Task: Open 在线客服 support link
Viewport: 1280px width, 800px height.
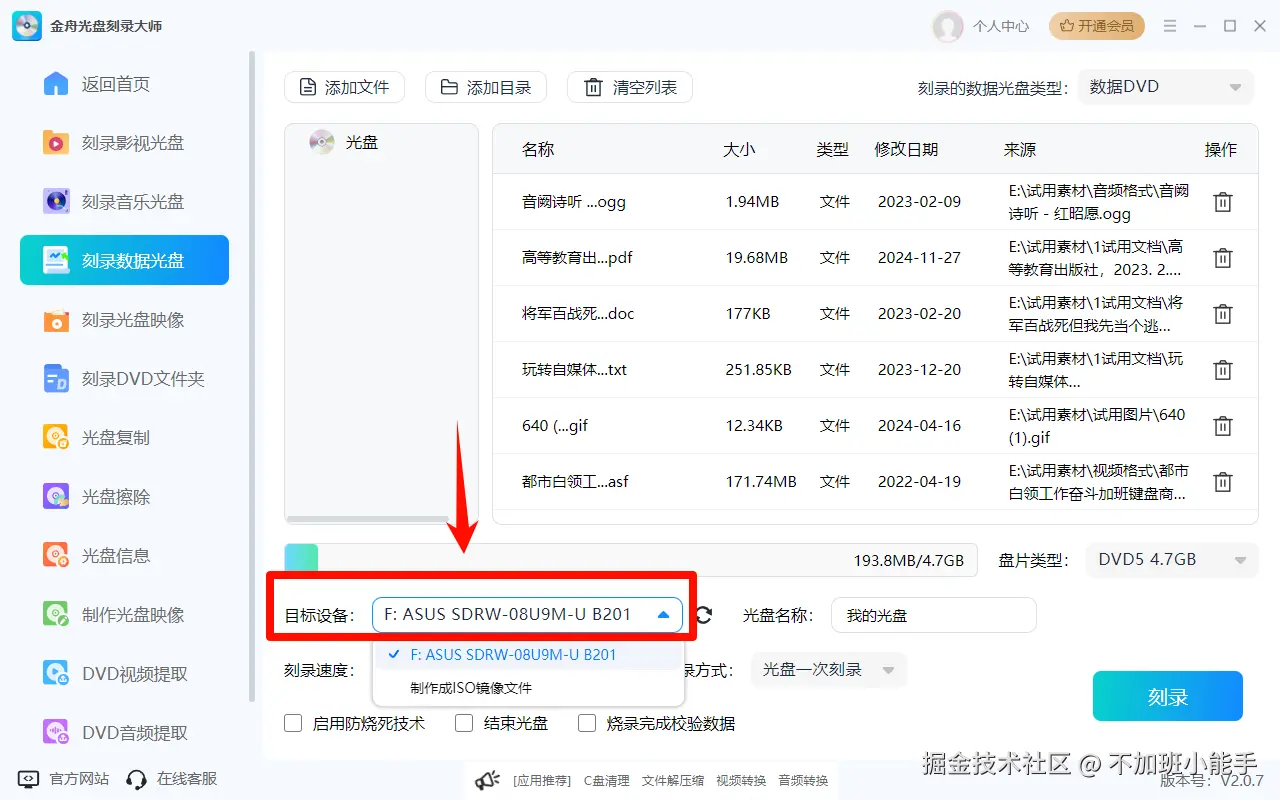Action: click(x=172, y=779)
